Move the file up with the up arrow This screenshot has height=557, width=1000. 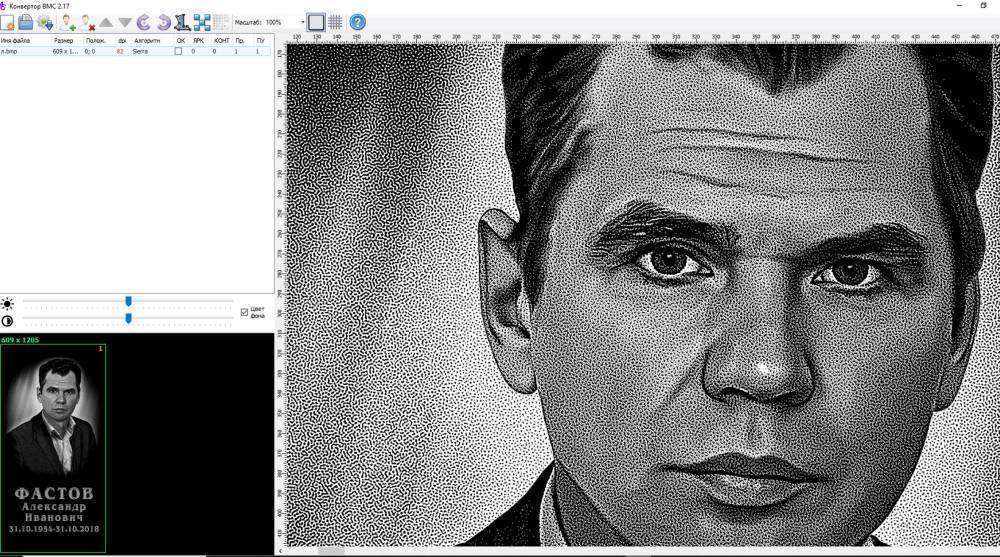point(106,22)
